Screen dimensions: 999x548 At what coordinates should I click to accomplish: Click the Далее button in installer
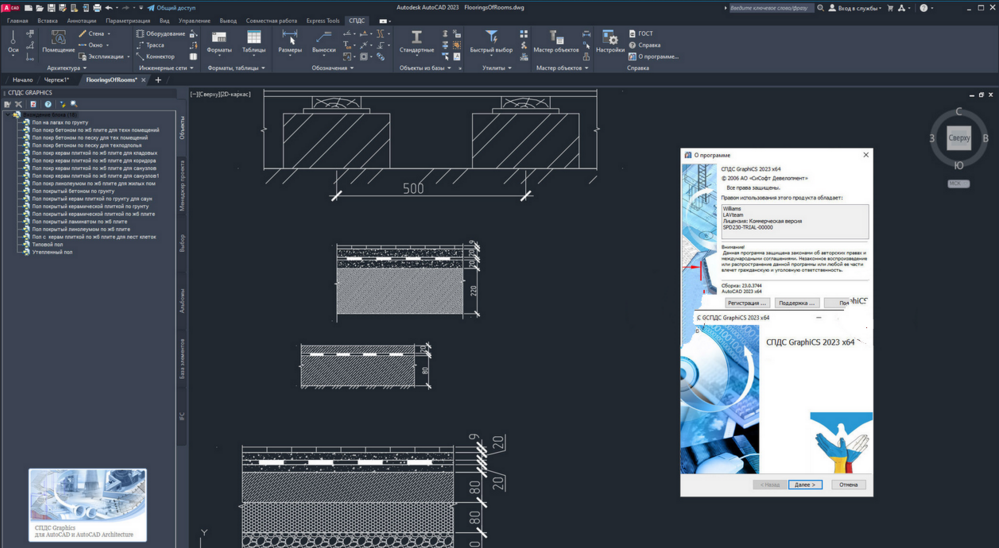pos(805,484)
